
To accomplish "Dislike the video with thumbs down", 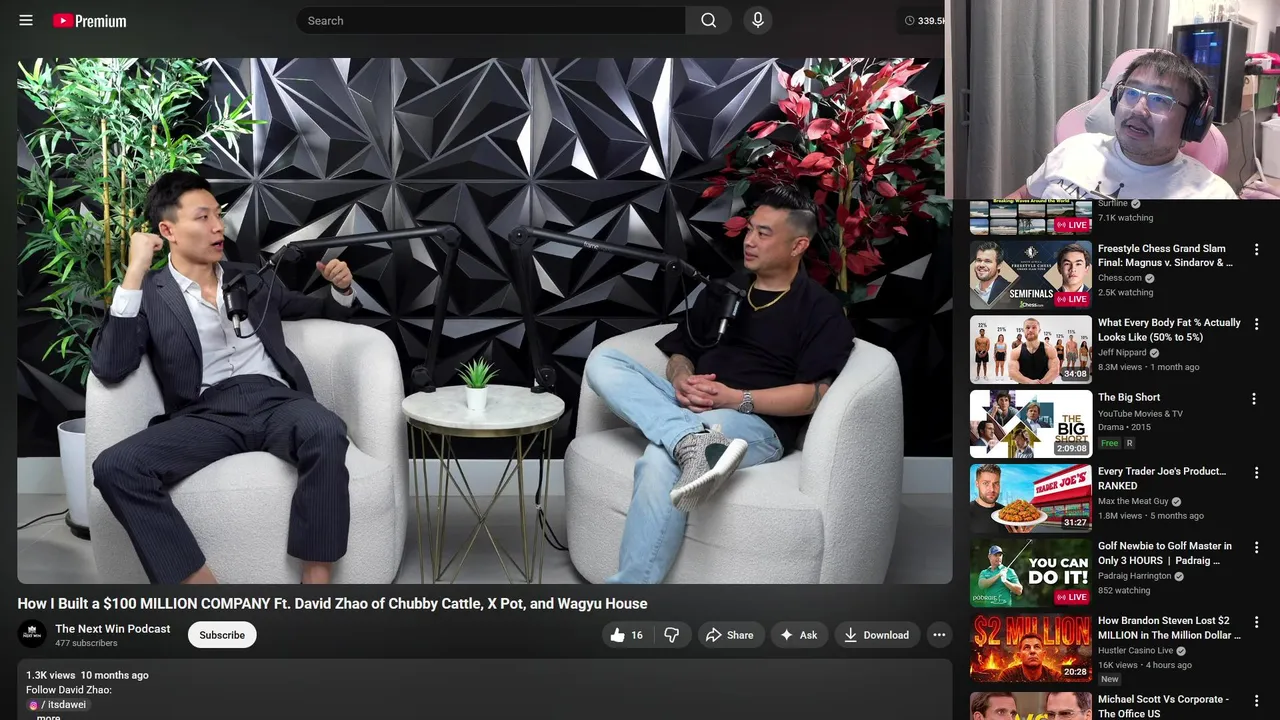I will pyautogui.click(x=672, y=635).
